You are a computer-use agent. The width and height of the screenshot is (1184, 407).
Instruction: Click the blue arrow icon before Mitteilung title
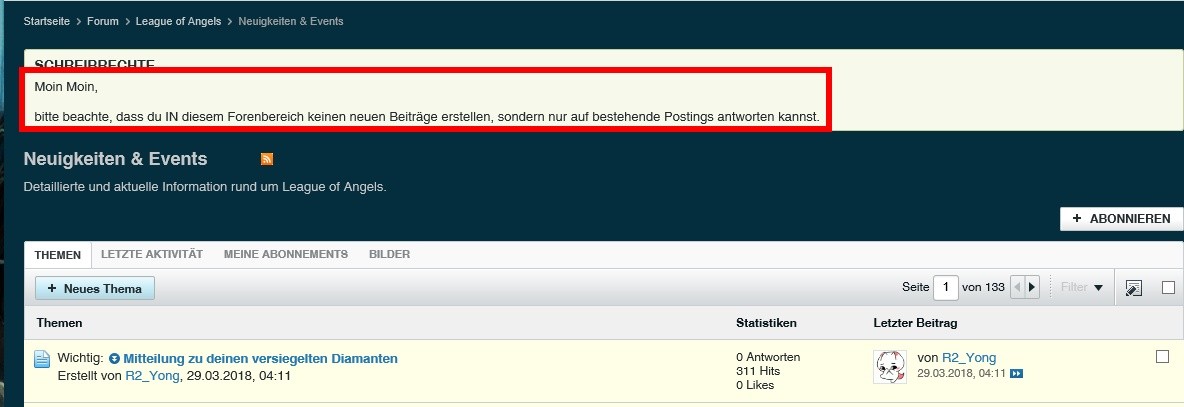click(114, 358)
